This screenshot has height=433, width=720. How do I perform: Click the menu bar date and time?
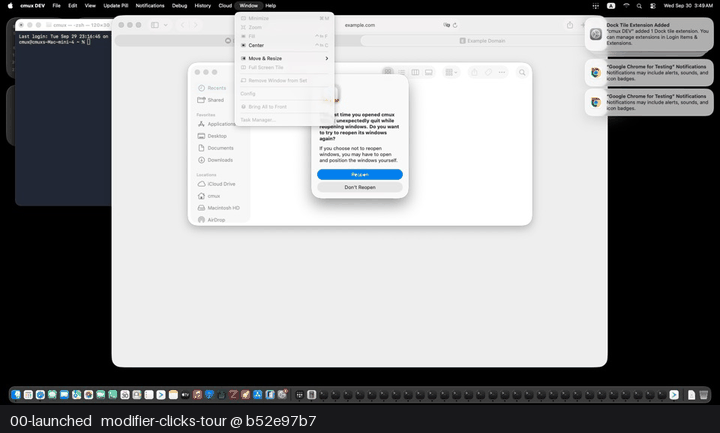[687, 6]
